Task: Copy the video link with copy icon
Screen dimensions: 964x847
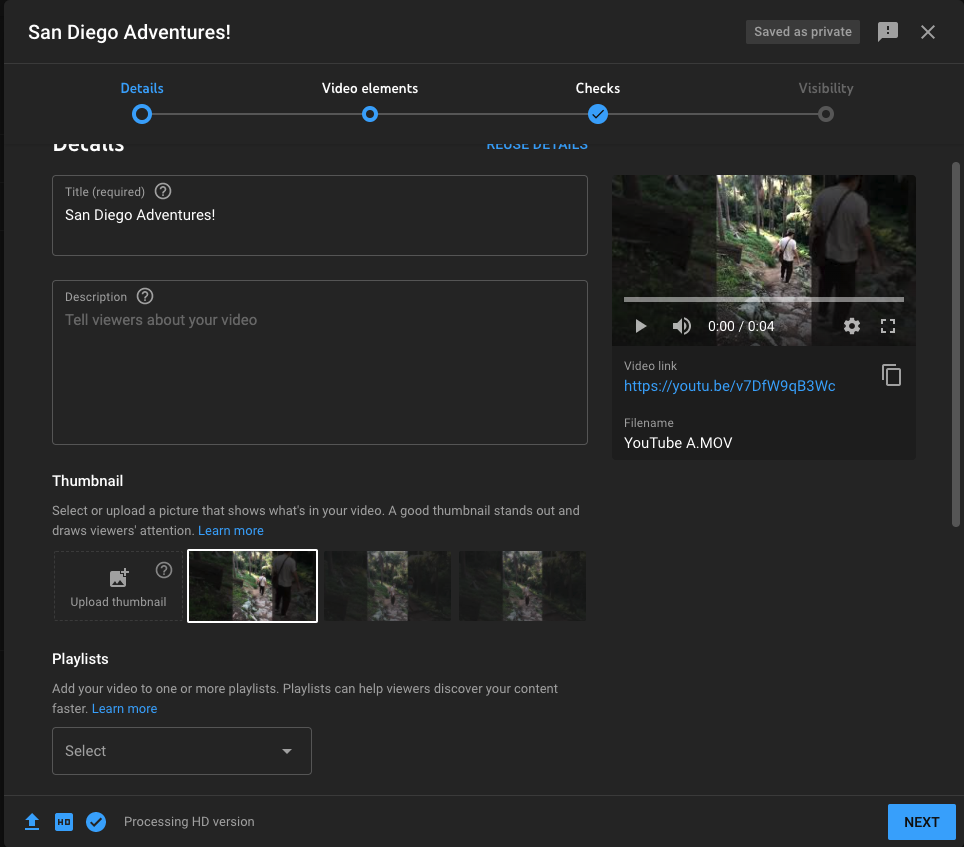Action: pyautogui.click(x=891, y=375)
